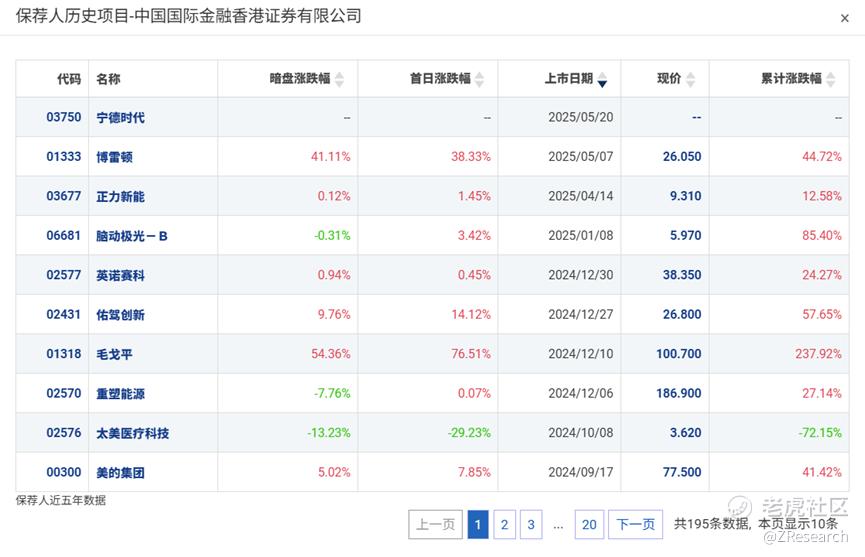Open stock code 06681

[63, 235]
